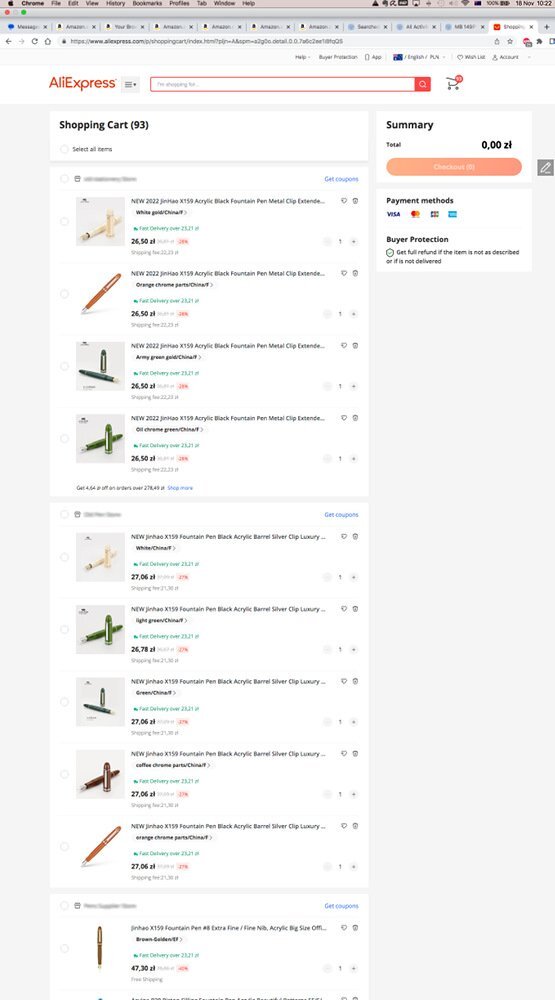
Task: Click the red search magnifier button
Action: click(x=422, y=84)
